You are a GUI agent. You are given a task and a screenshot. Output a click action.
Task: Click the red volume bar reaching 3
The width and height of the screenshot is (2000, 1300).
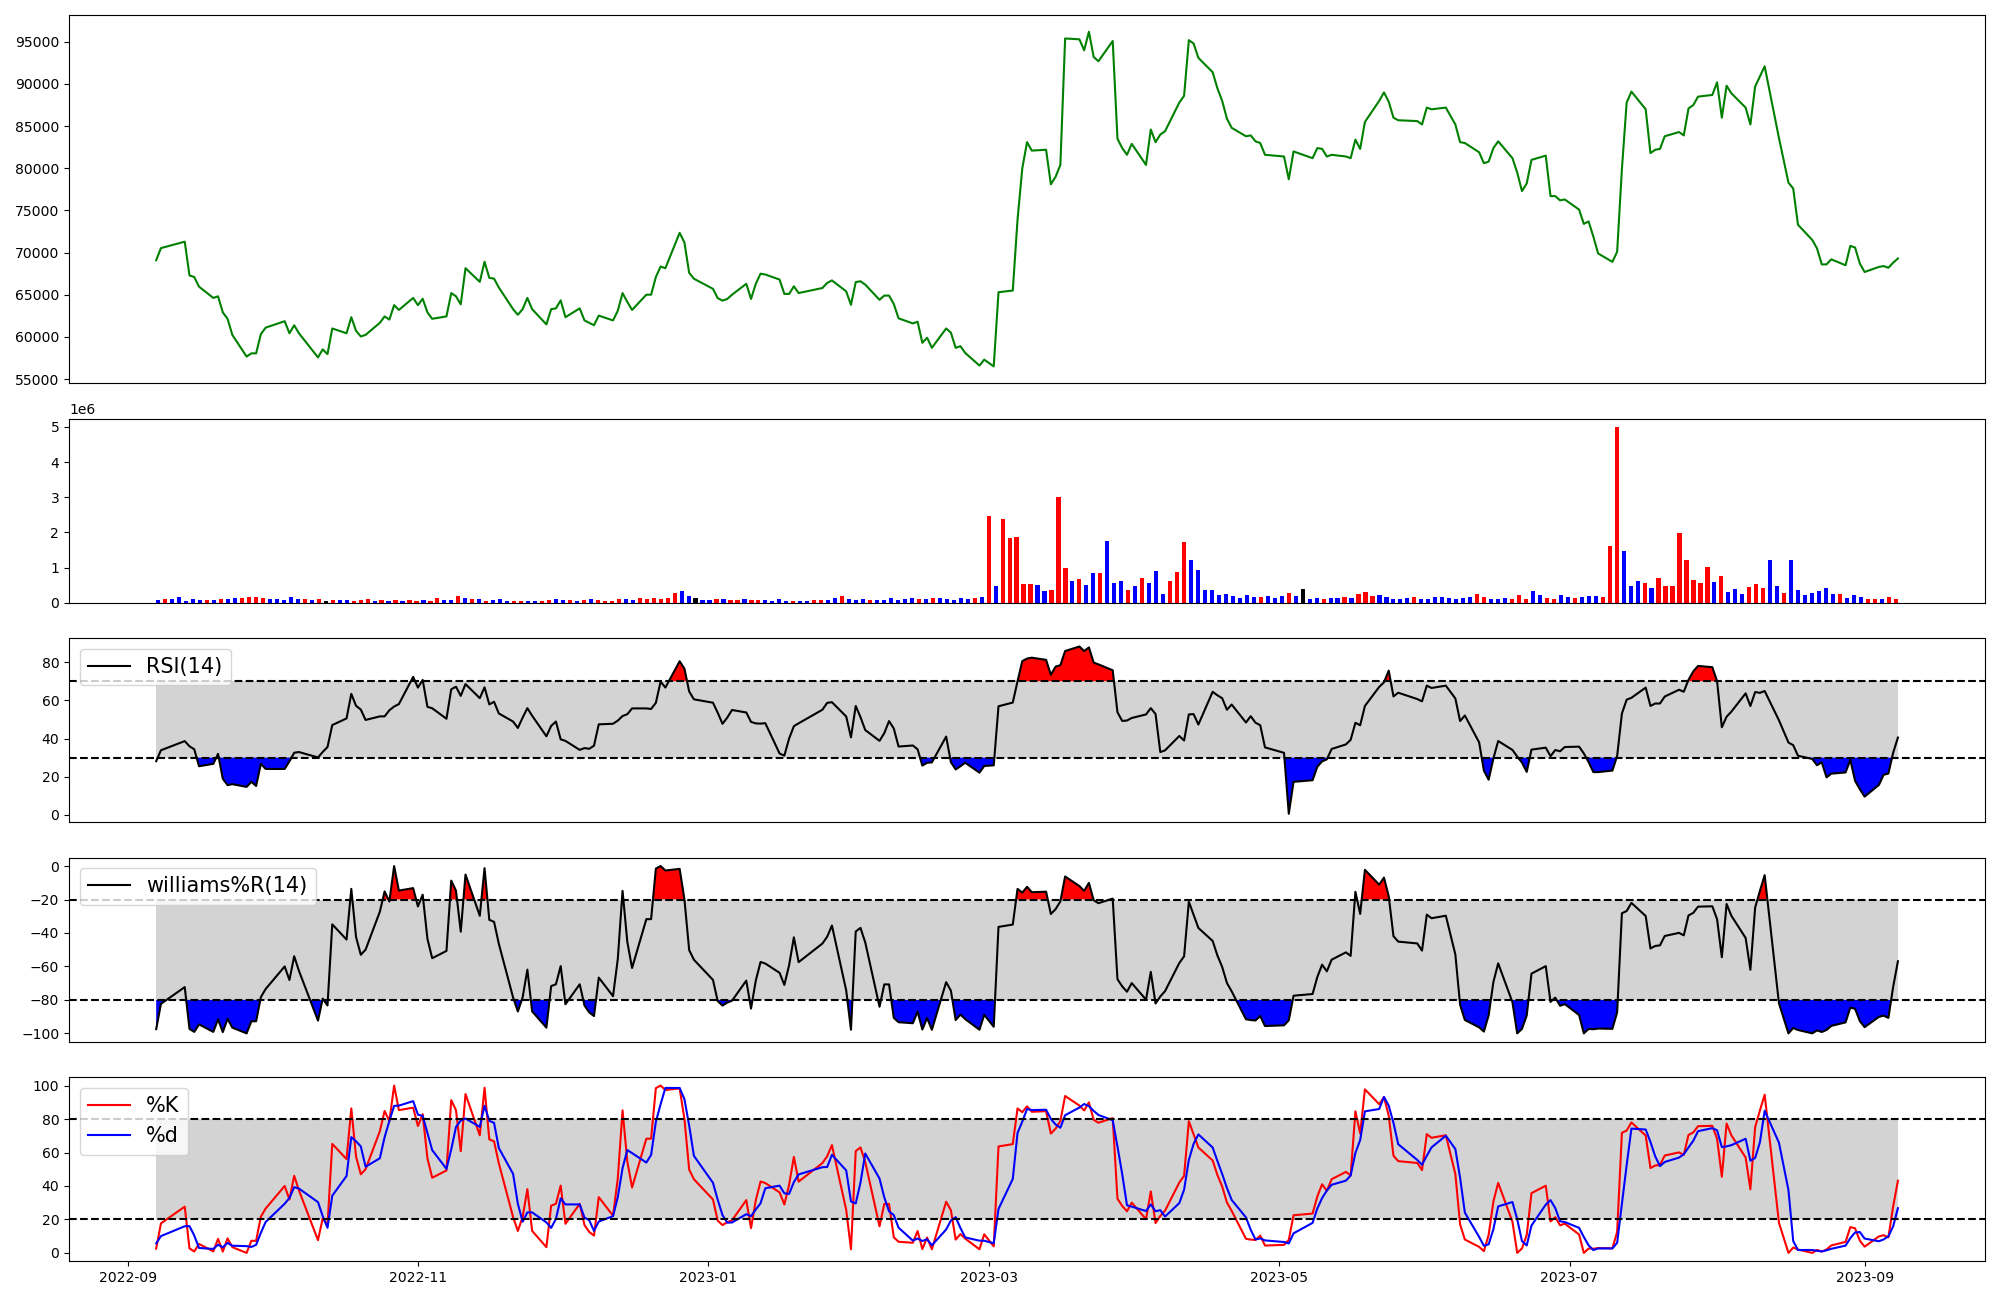(x=1058, y=550)
